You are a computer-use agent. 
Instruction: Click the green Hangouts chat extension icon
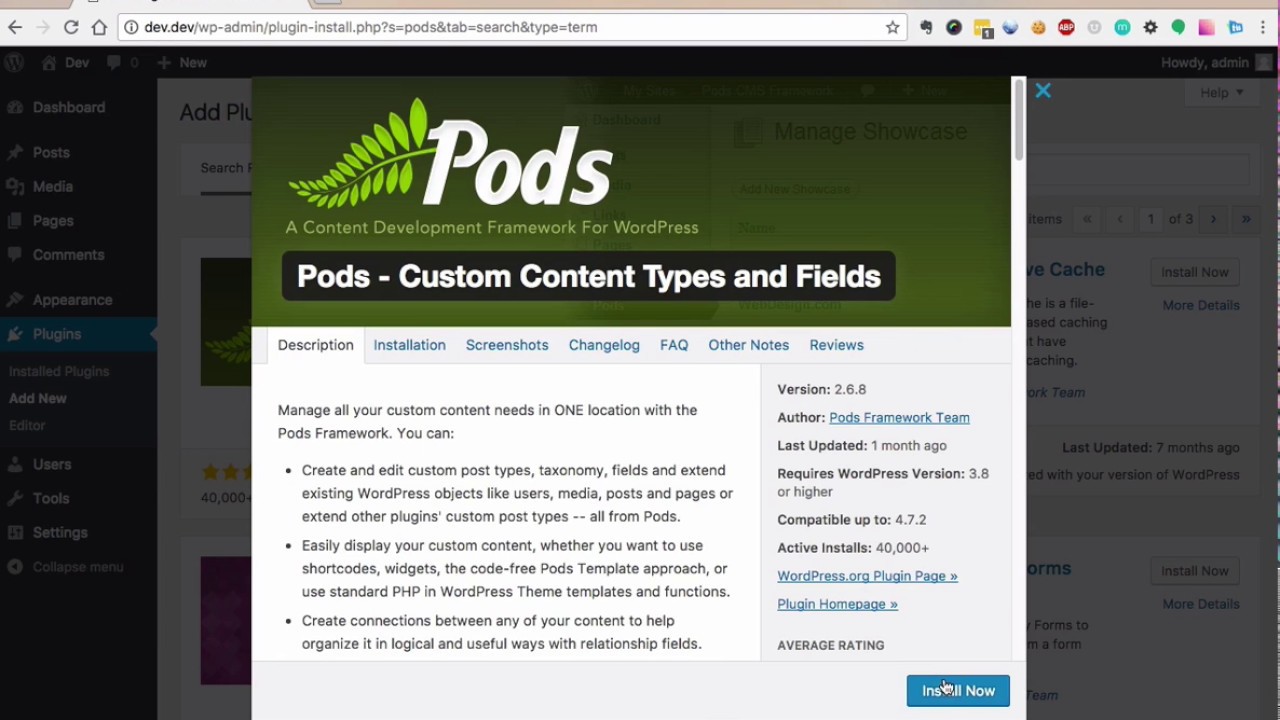point(1178,28)
